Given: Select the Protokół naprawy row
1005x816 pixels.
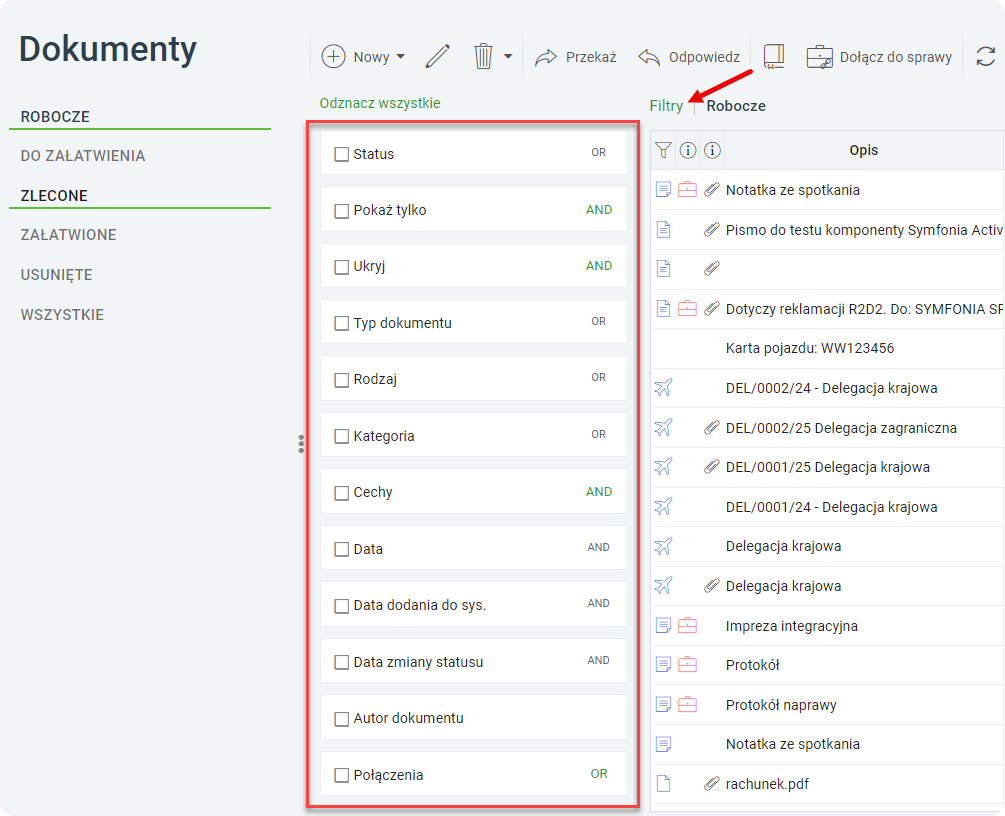Looking at the screenshot, I should [827, 704].
